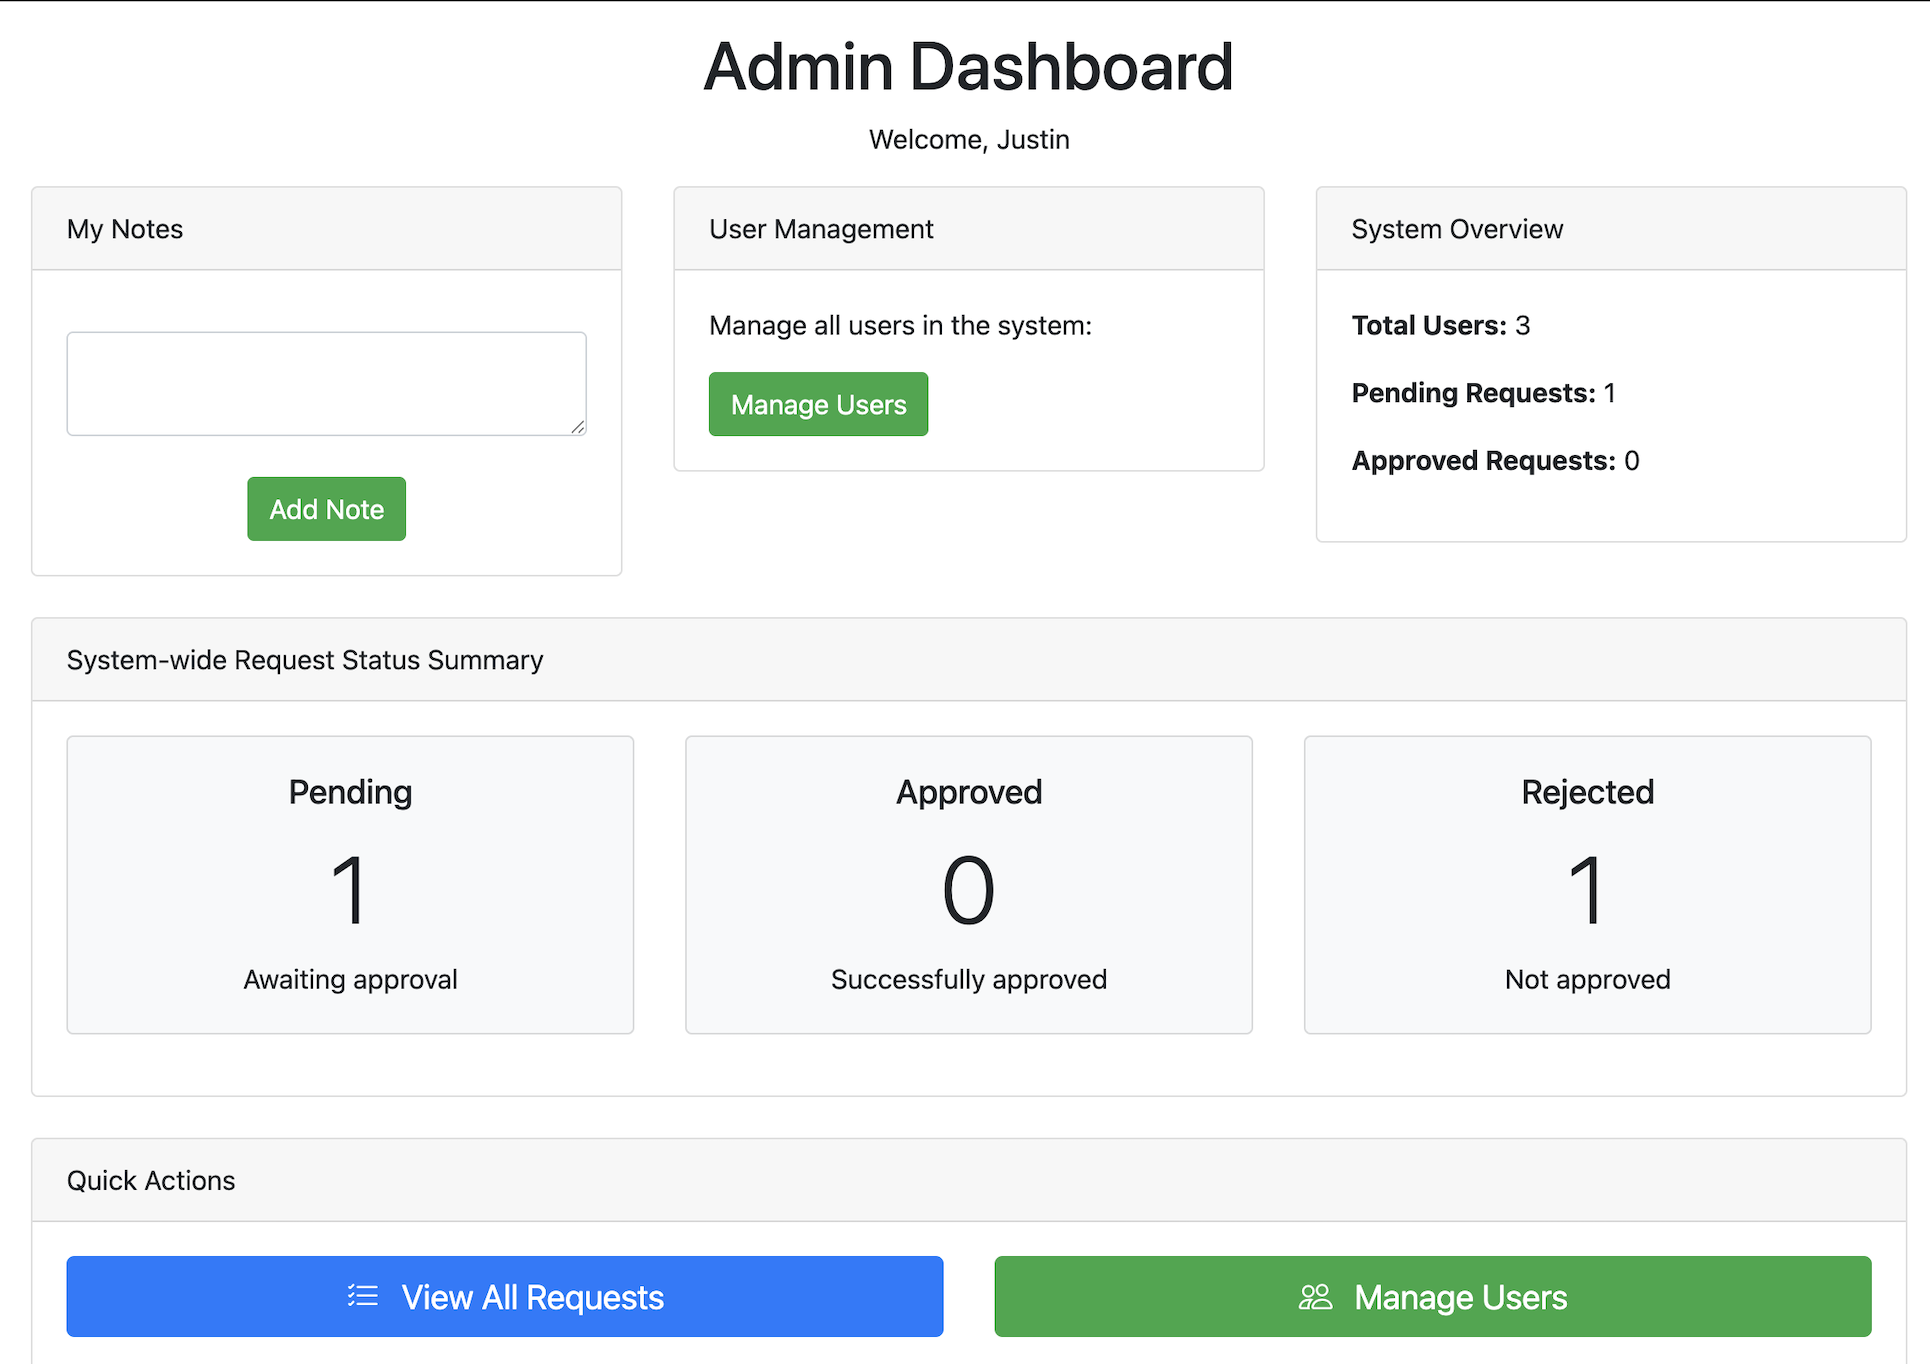
Task: Click the My Notes panel header
Action: pyautogui.click(x=124, y=228)
